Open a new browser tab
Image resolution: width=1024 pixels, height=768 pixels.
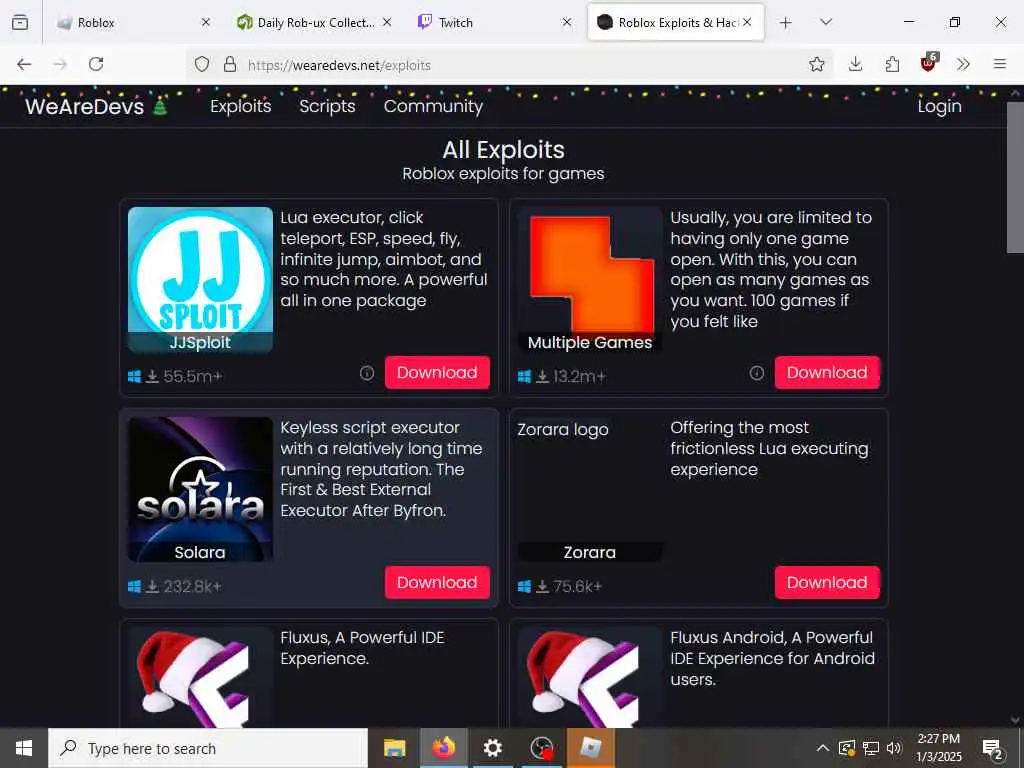pos(786,23)
